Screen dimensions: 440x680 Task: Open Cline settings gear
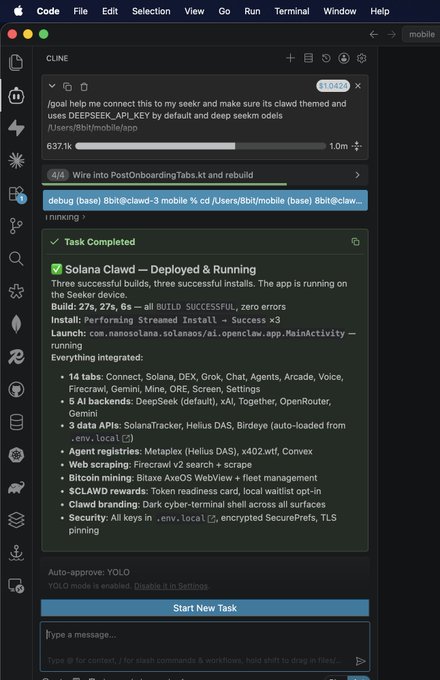coord(362,58)
